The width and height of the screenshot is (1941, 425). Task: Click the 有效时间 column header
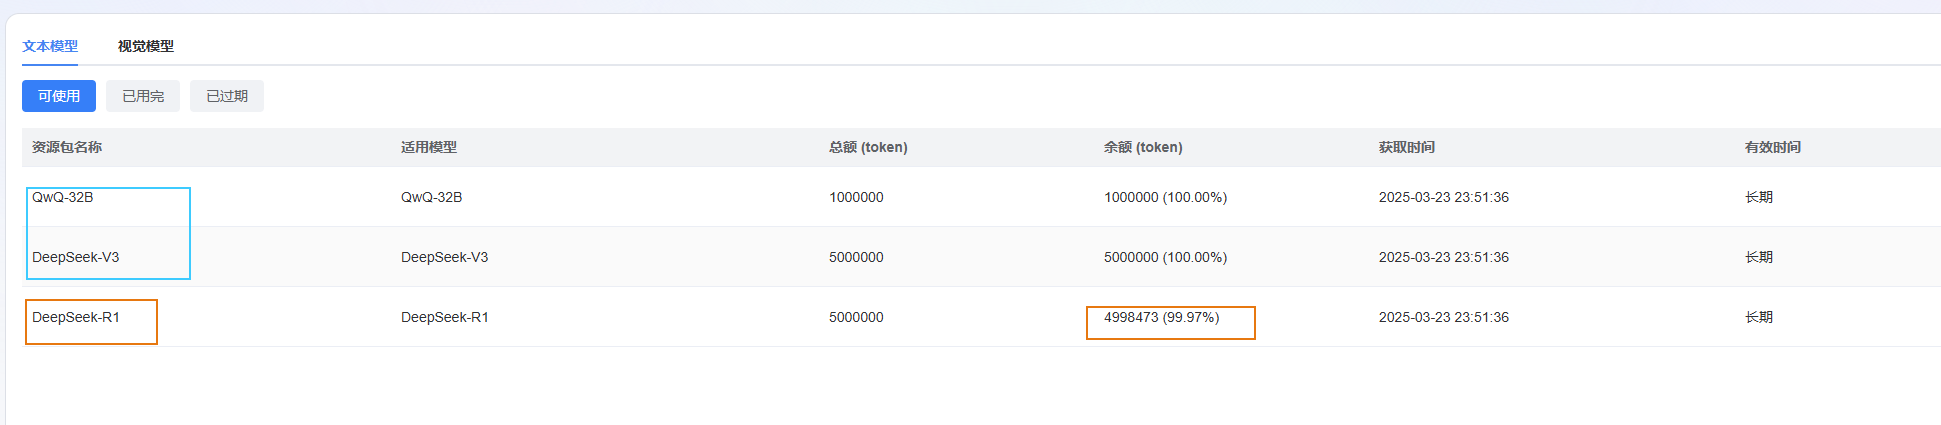point(1773,147)
